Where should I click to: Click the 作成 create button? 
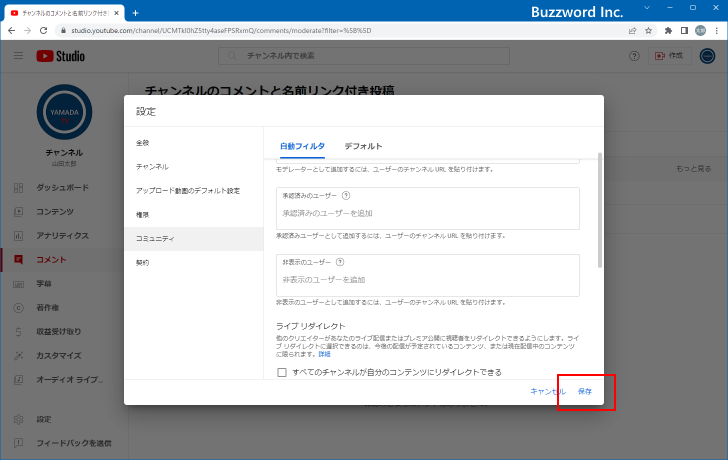(x=669, y=56)
